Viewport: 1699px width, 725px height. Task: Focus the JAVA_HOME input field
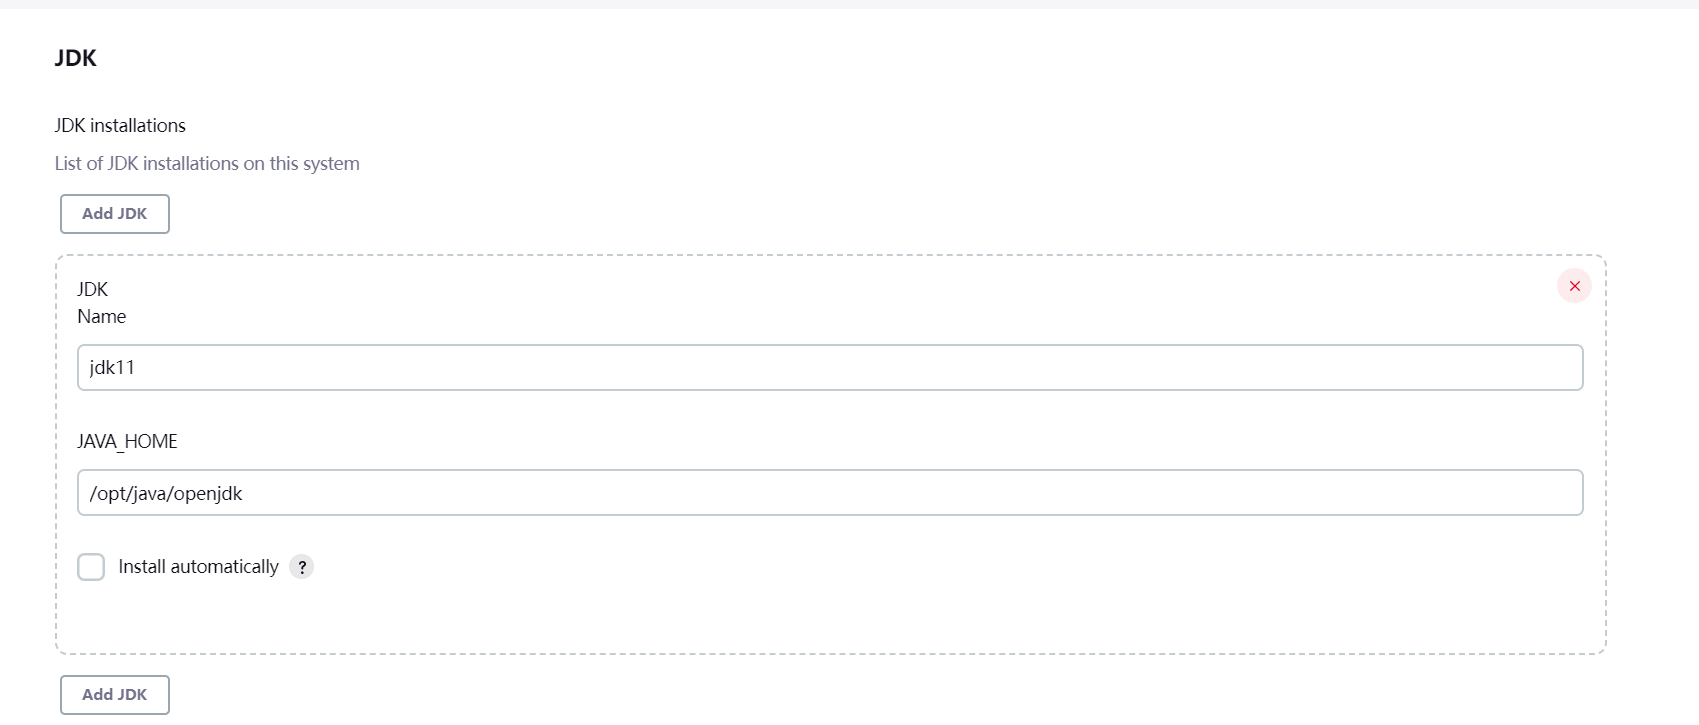point(830,493)
